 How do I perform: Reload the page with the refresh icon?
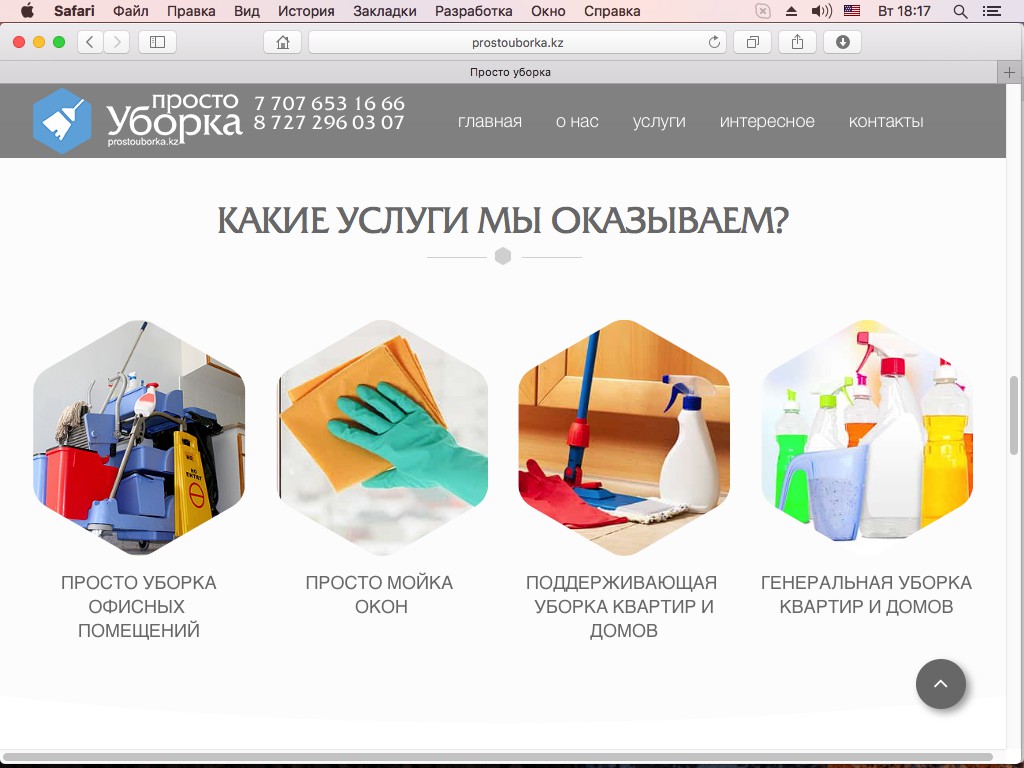(714, 42)
